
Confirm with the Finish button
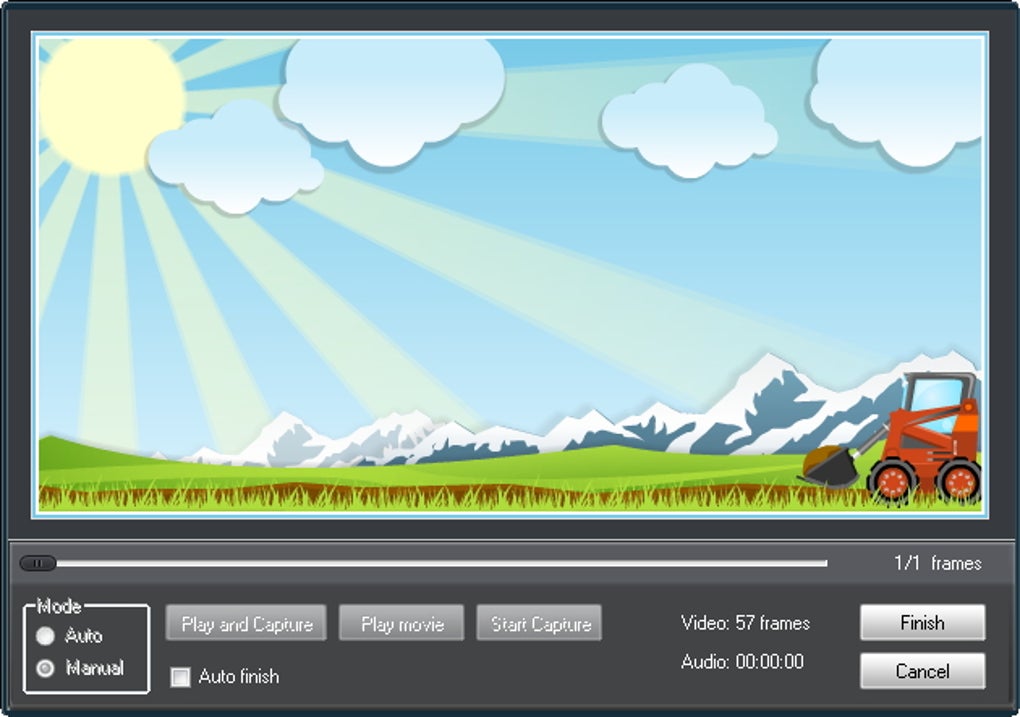tap(922, 623)
